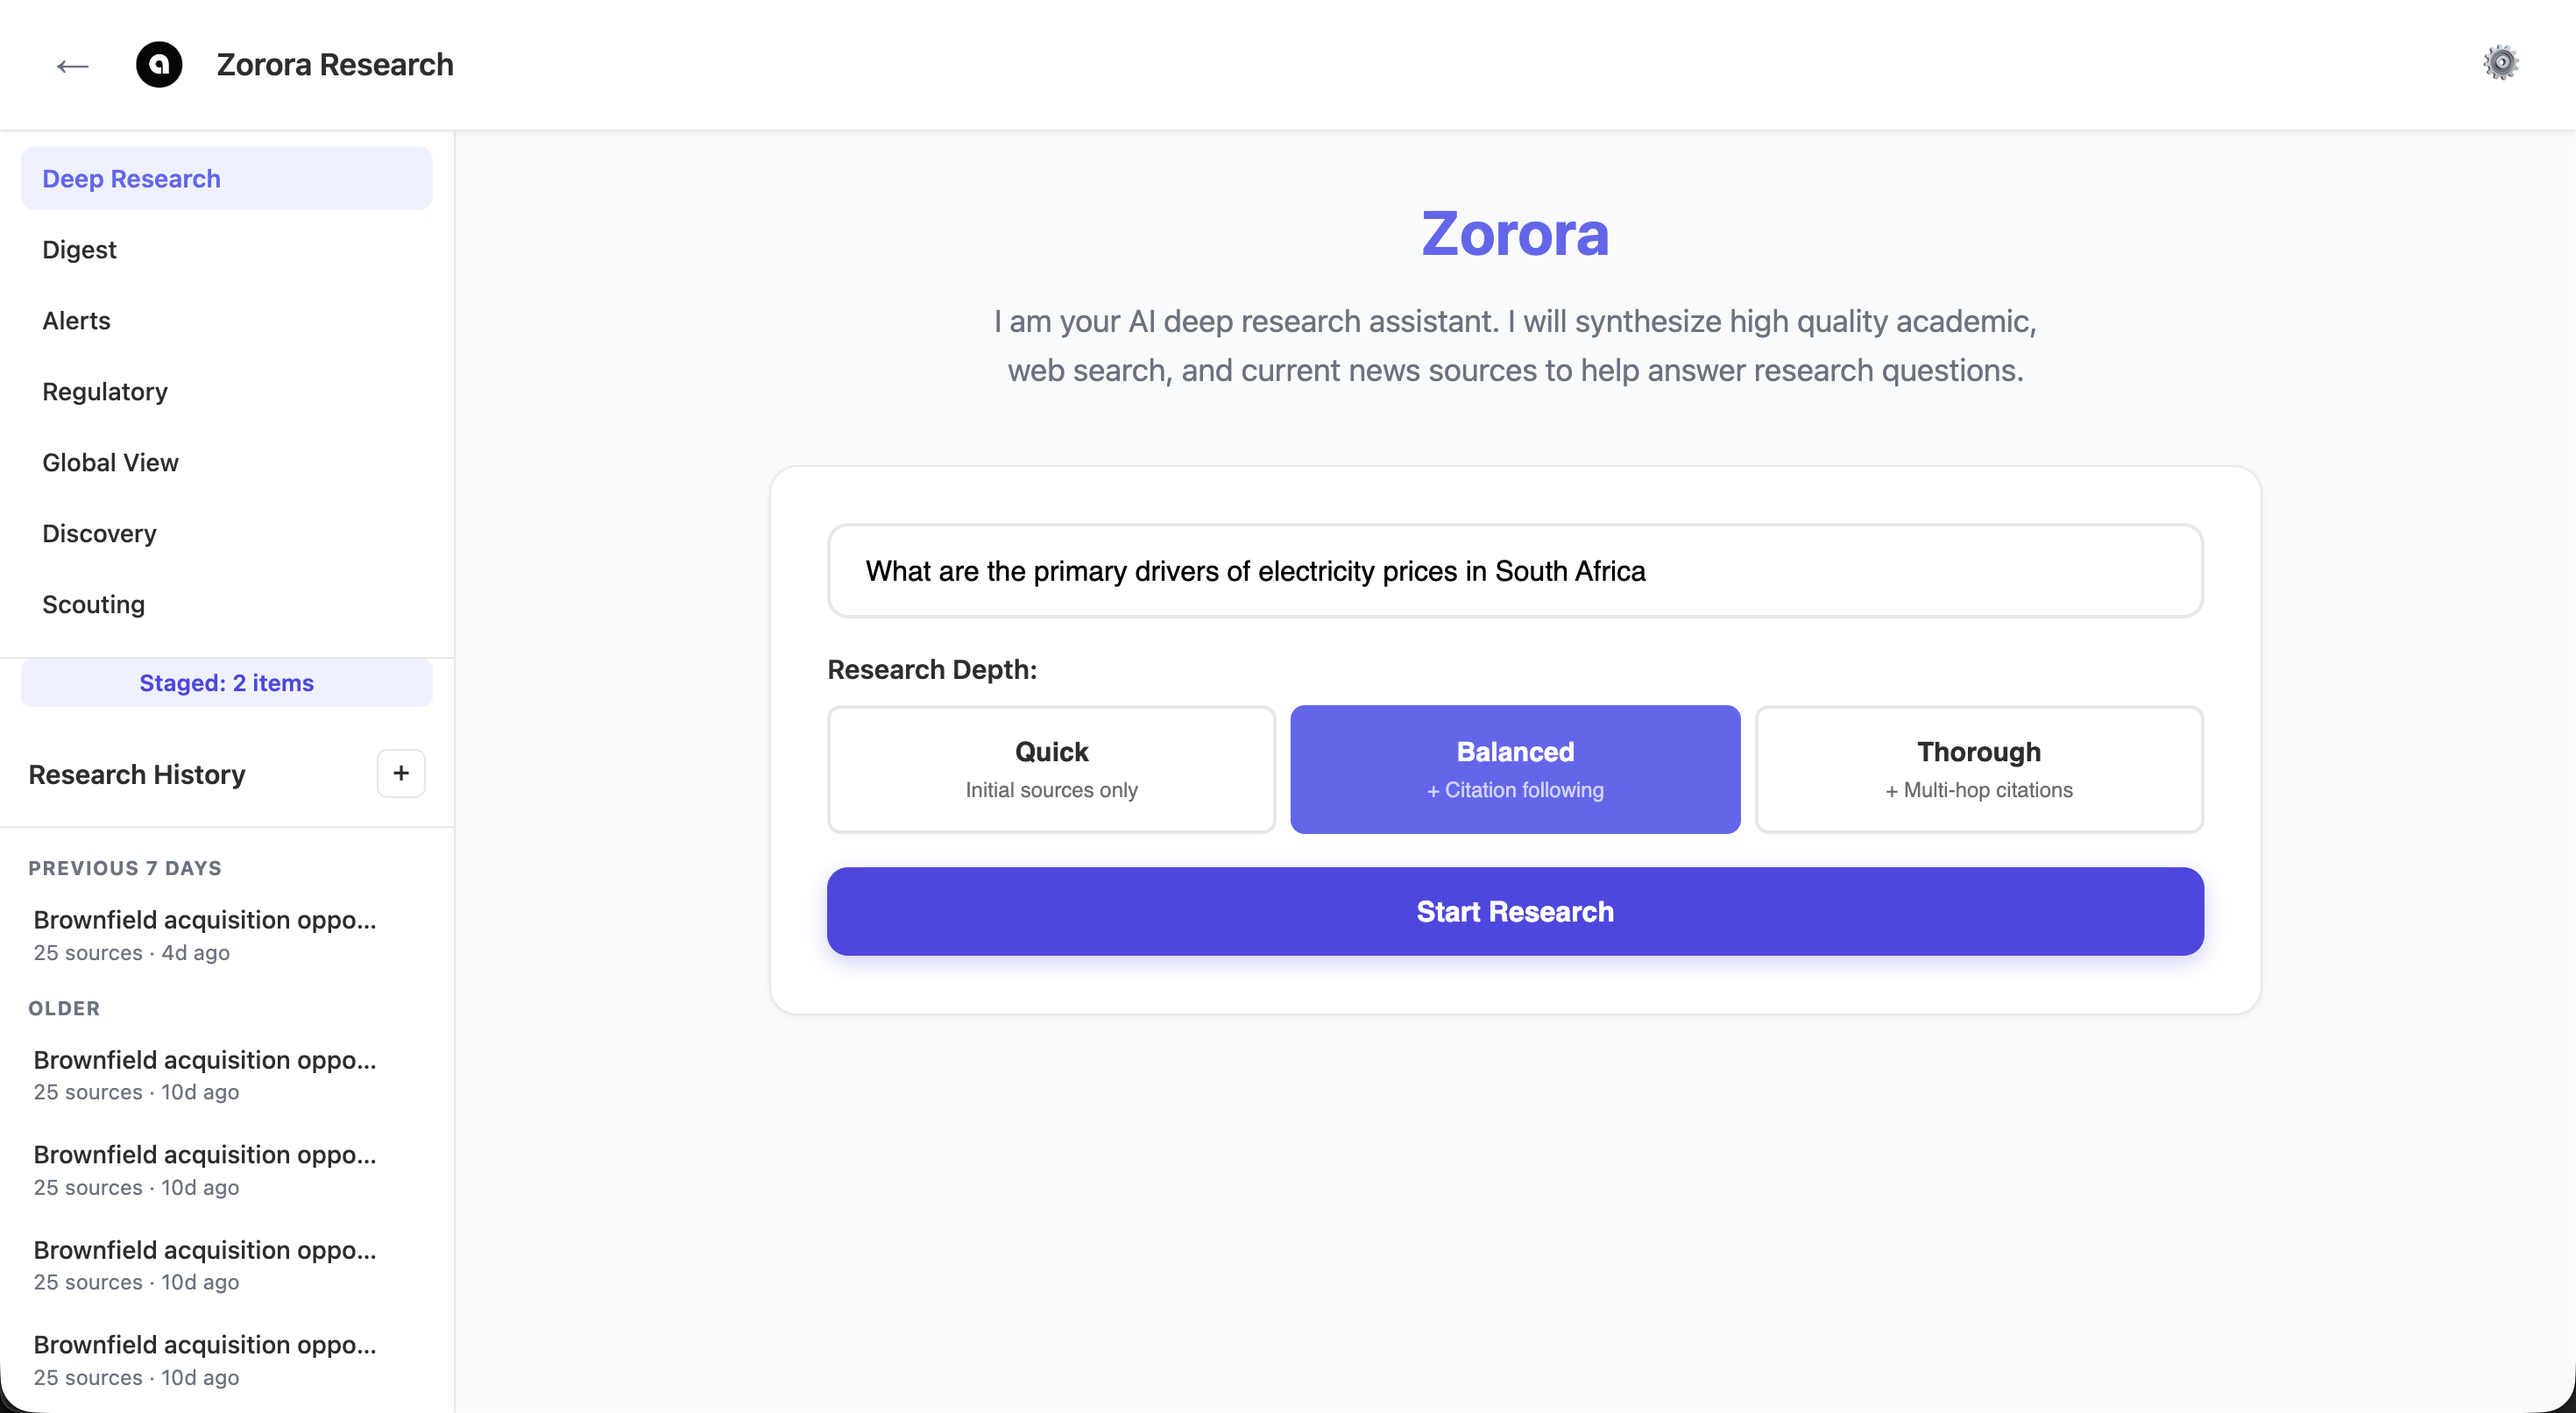Open the Digest section
Screen dimensions: 2576x1413
[79, 250]
